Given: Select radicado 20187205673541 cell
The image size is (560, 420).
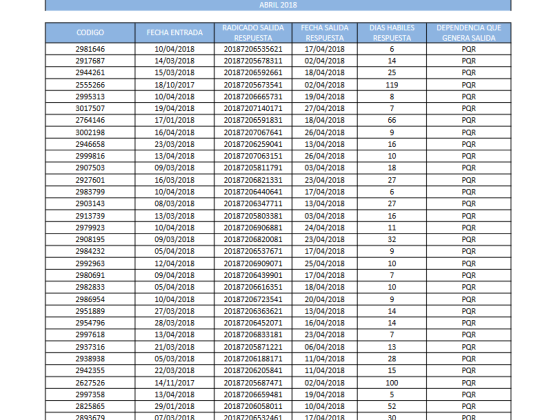Looking at the screenshot, I should click(253, 85).
